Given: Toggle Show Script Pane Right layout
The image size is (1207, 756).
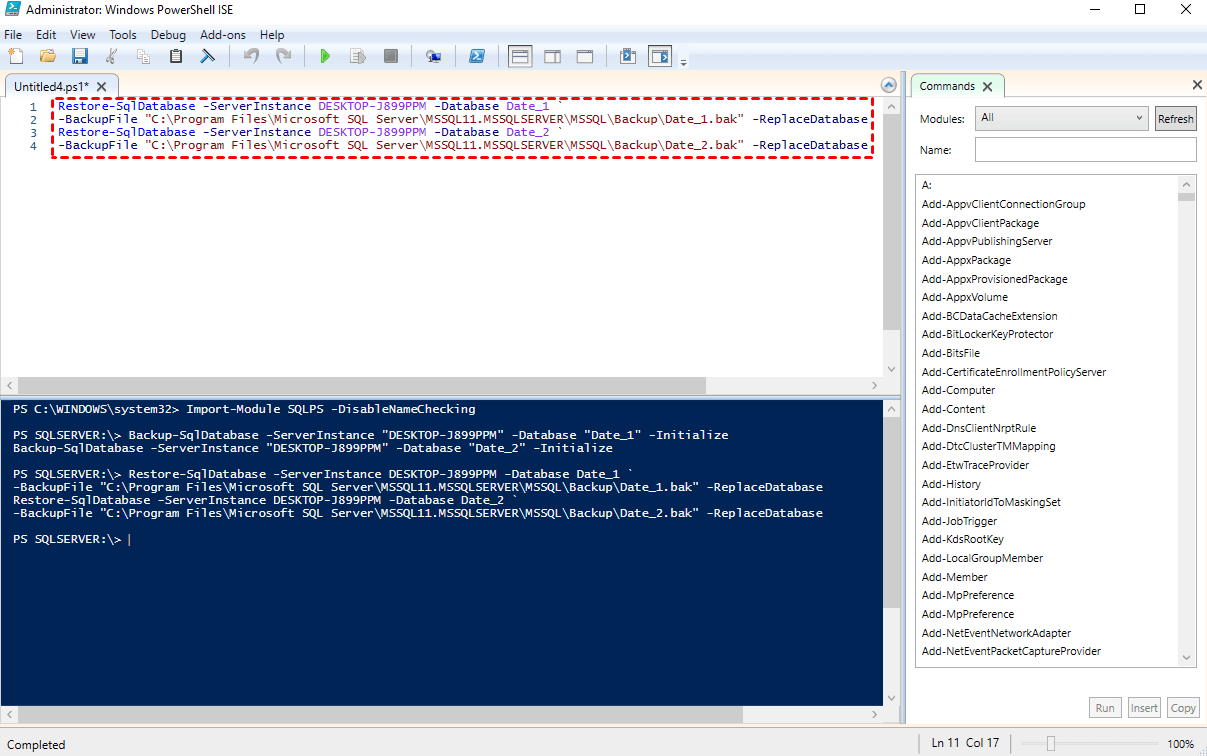Looking at the screenshot, I should click(x=552, y=57).
